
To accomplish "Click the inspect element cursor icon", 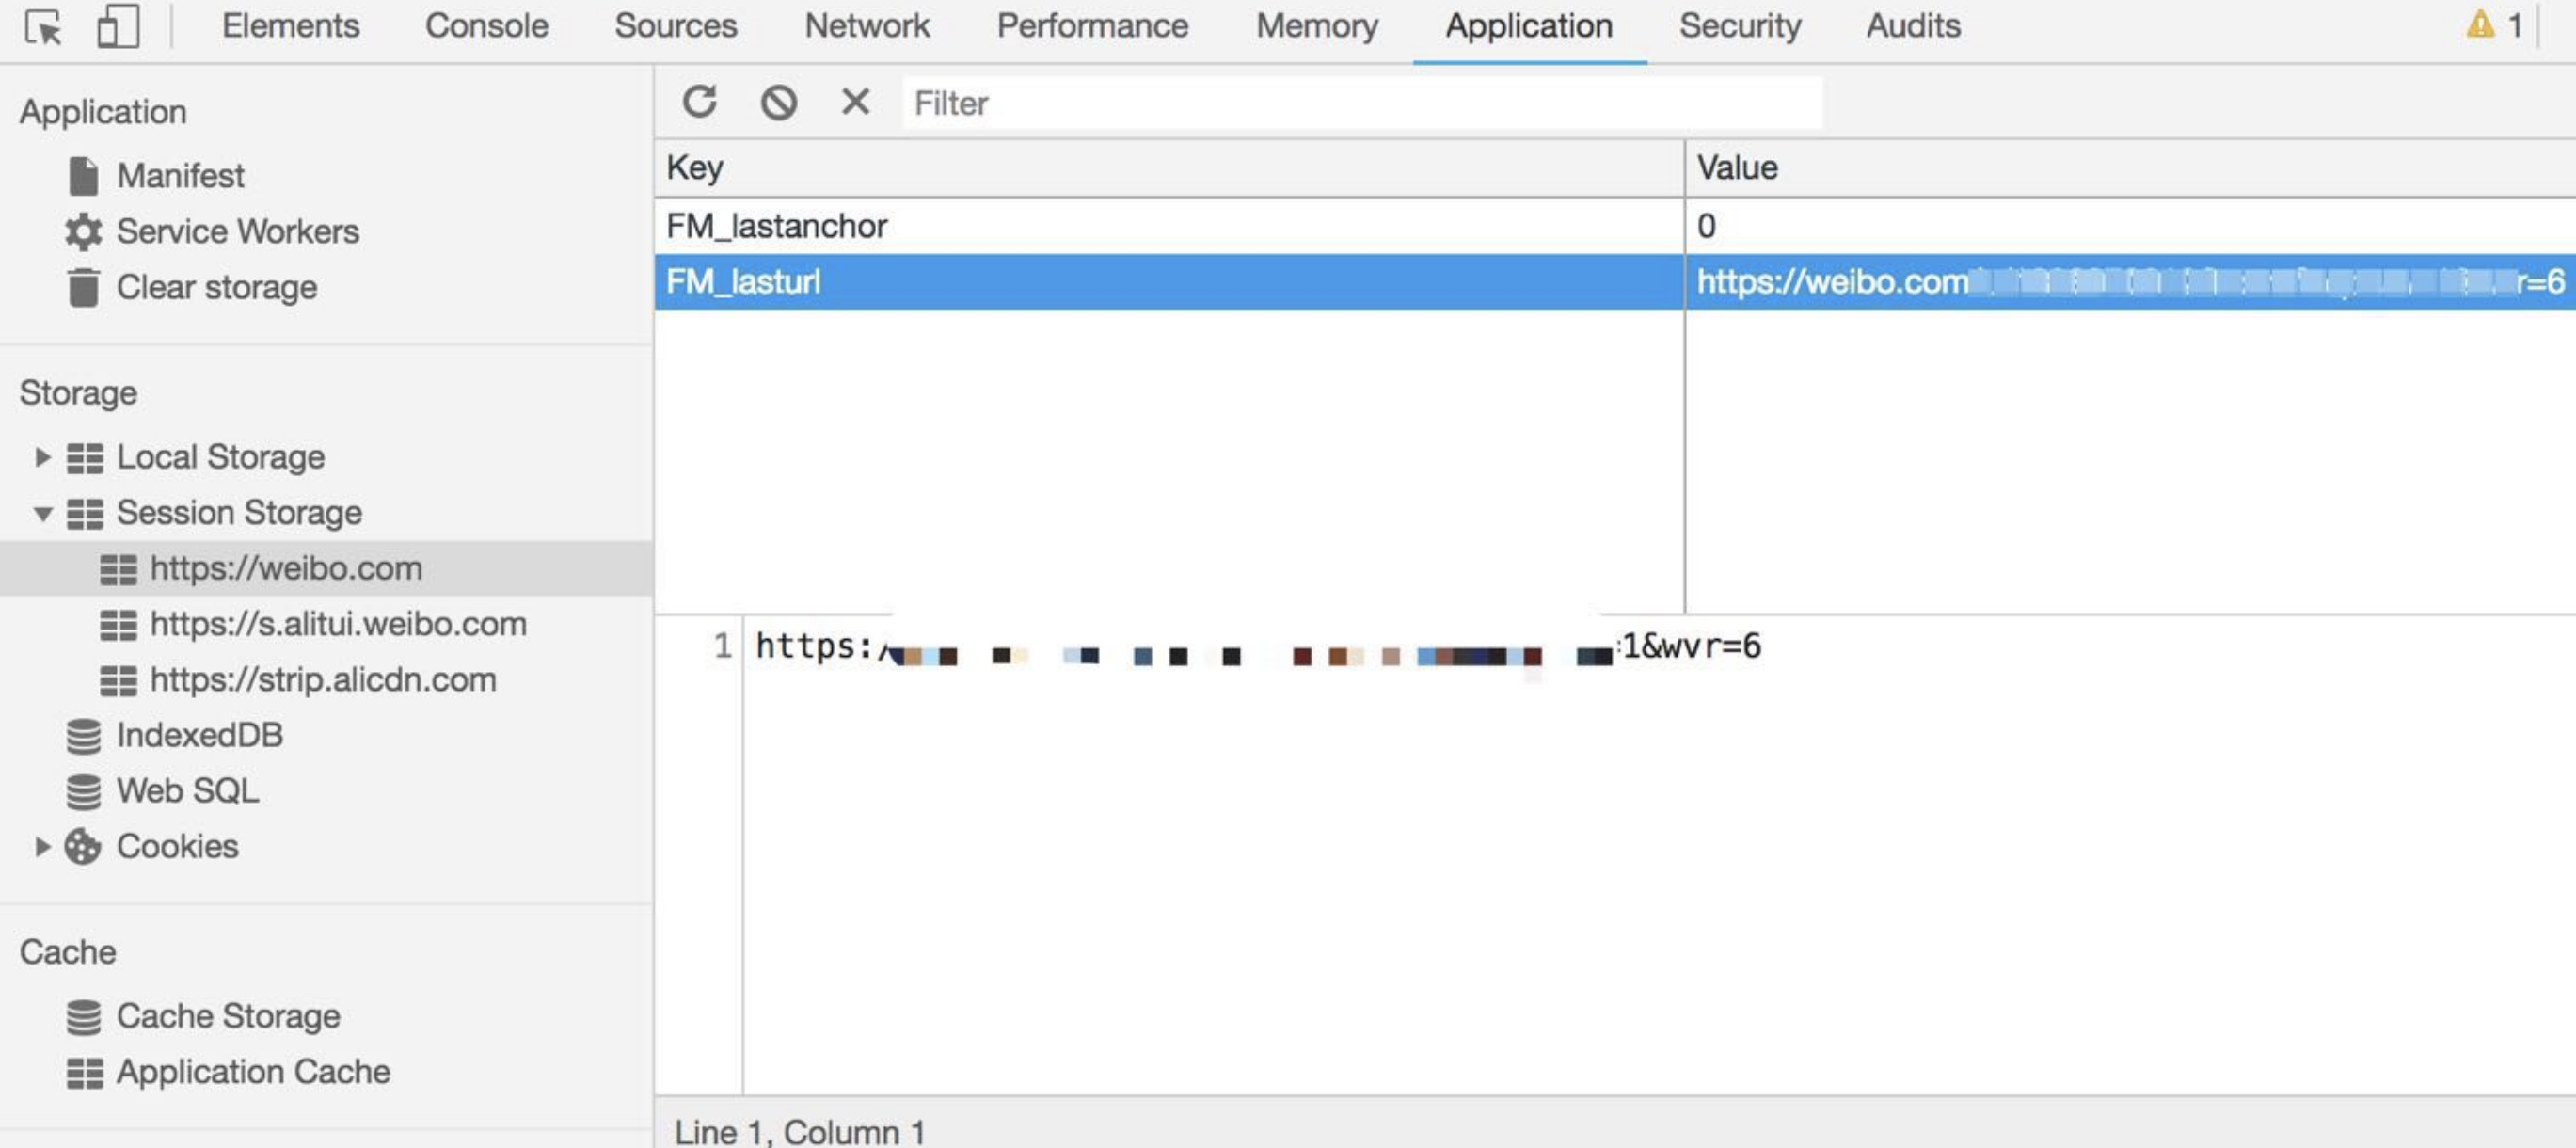I will 43,27.
